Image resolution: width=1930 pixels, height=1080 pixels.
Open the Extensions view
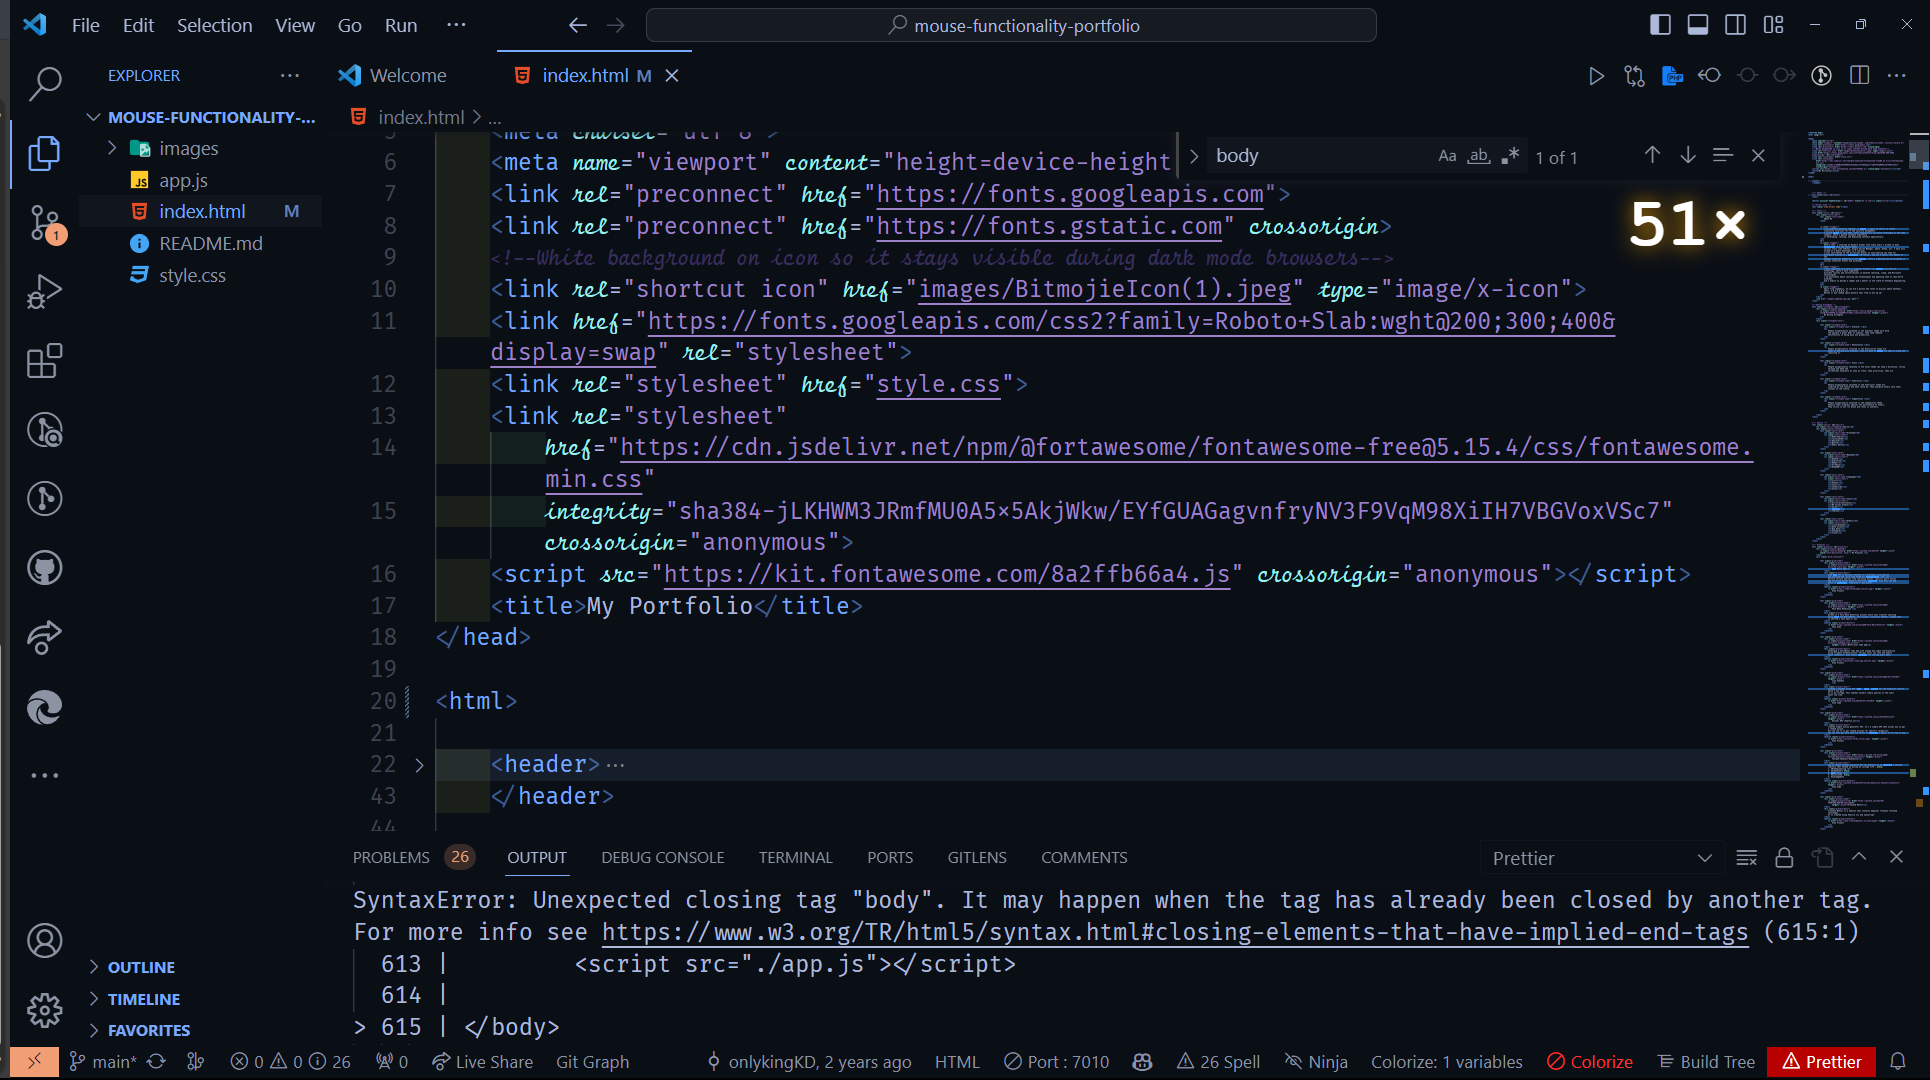click(44, 360)
